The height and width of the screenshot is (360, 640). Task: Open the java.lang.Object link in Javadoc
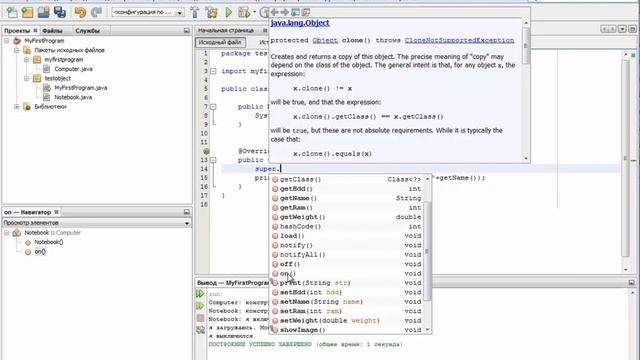300,23
